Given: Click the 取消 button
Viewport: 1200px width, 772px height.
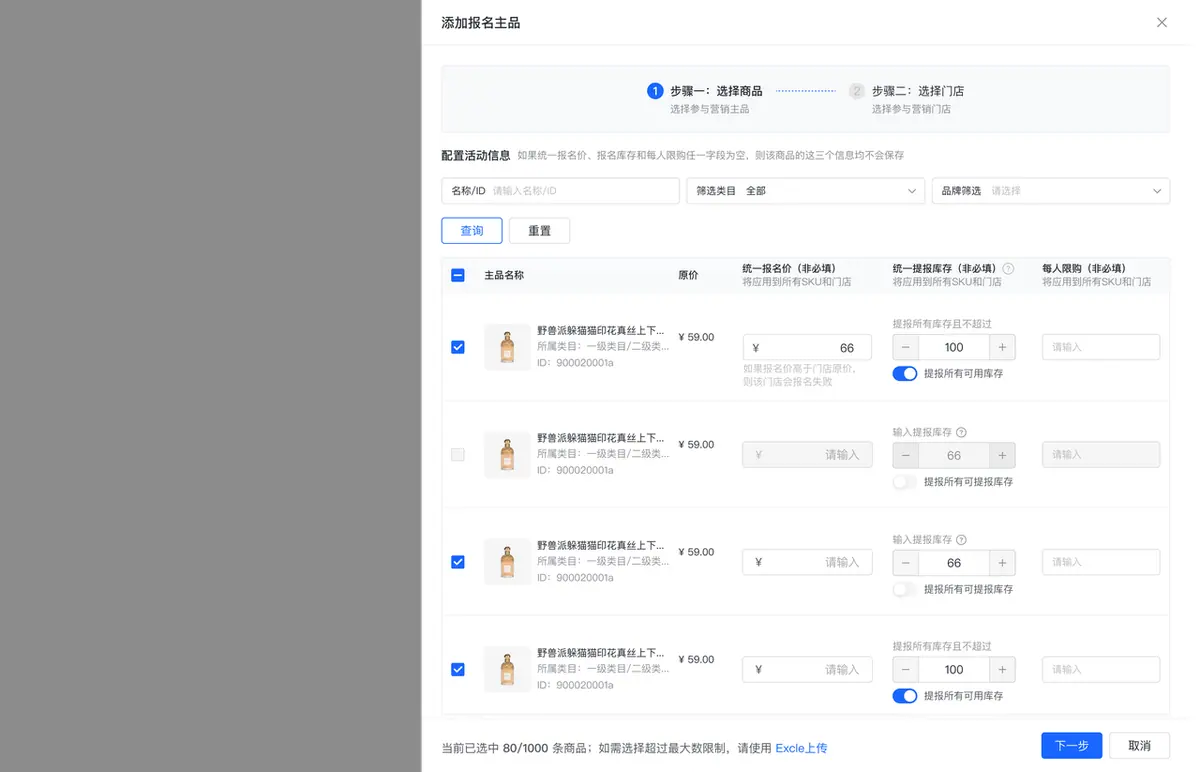Looking at the screenshot, I should coord(1139,745).
